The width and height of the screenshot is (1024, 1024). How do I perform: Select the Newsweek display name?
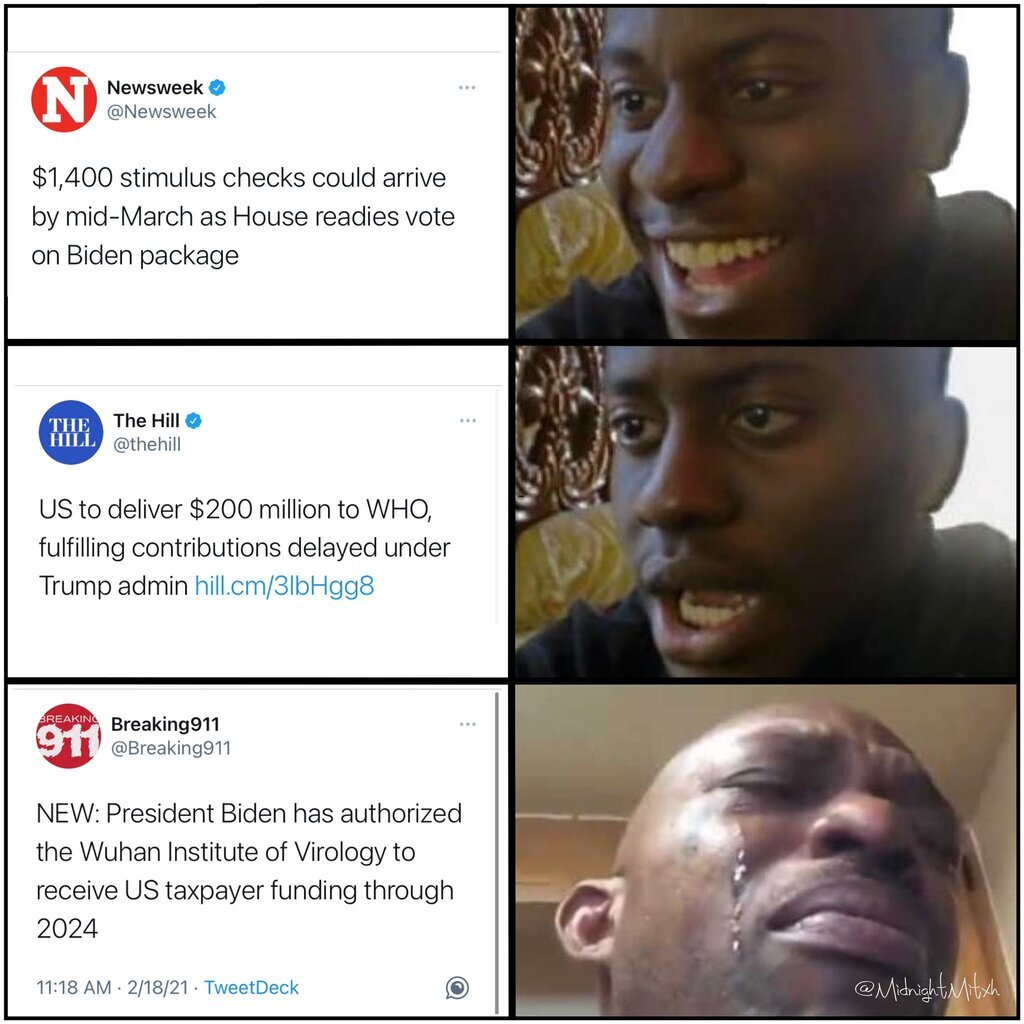point(155,87)
